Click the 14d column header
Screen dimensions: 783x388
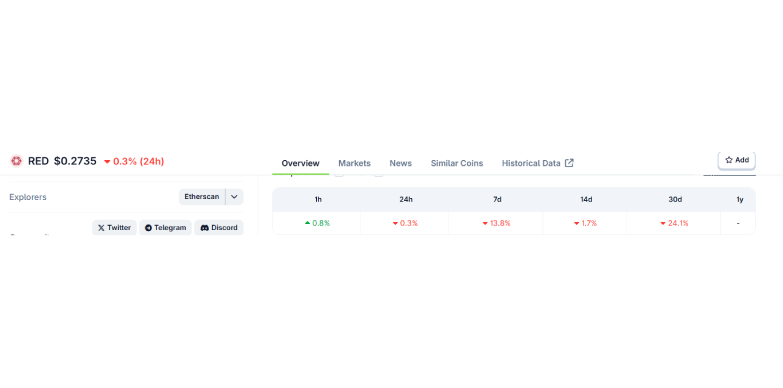click(x=586, y=199)
